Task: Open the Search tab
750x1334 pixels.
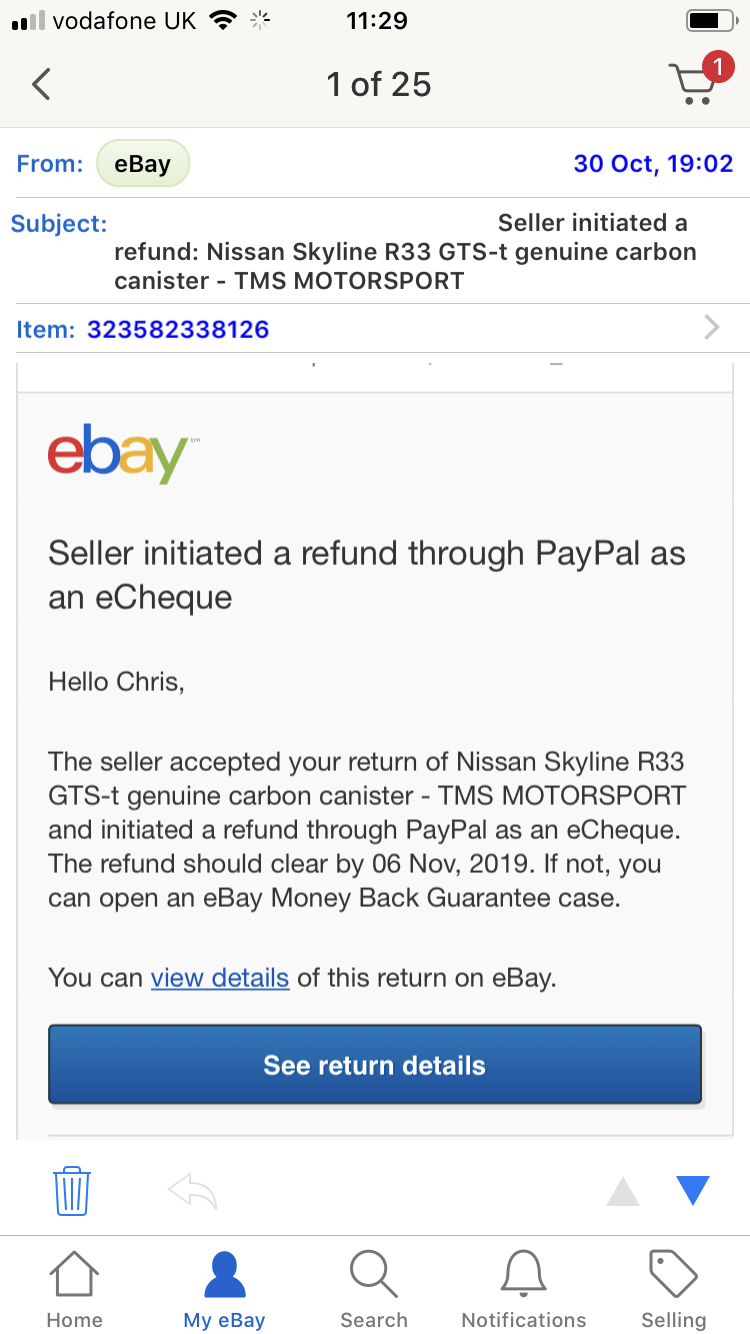Action: [374, 1289]
